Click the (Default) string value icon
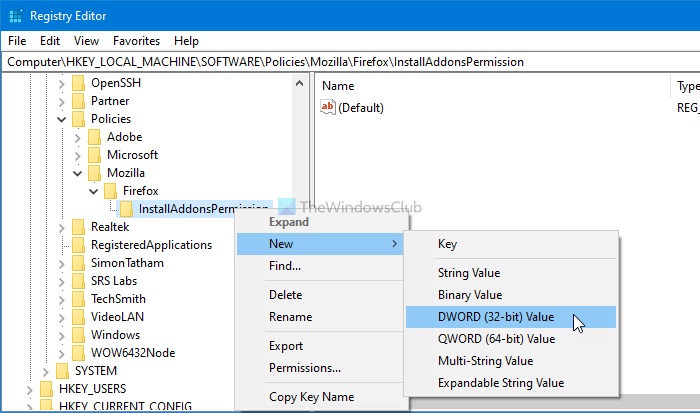The height and width of the screenshot is (413, 700). click(x=328, y=108)
